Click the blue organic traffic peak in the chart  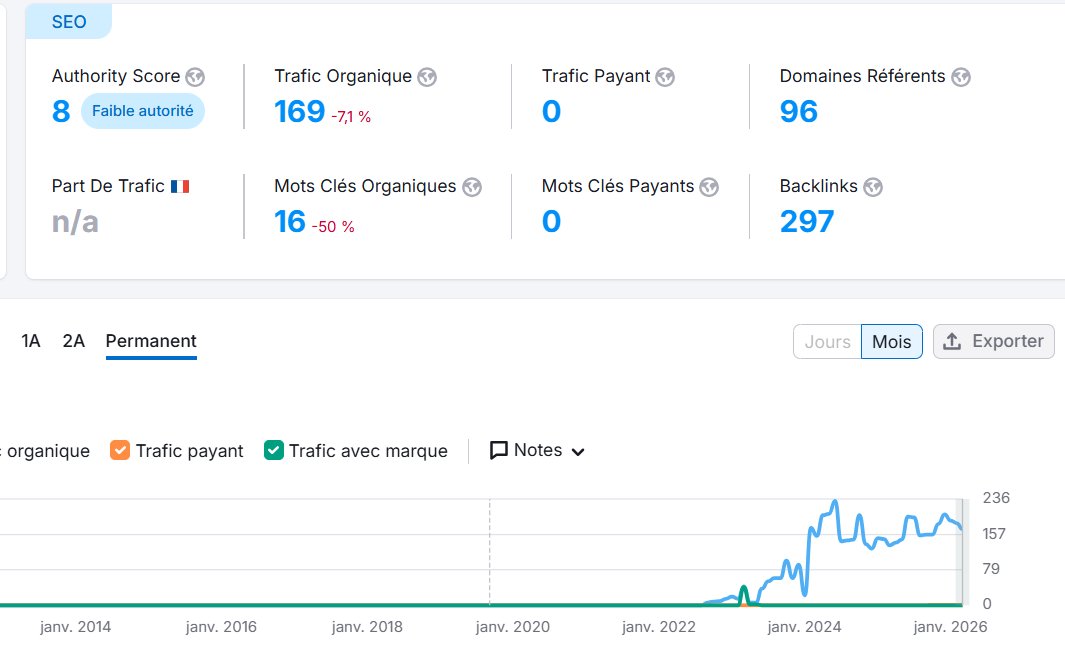[x=835, y=503]
